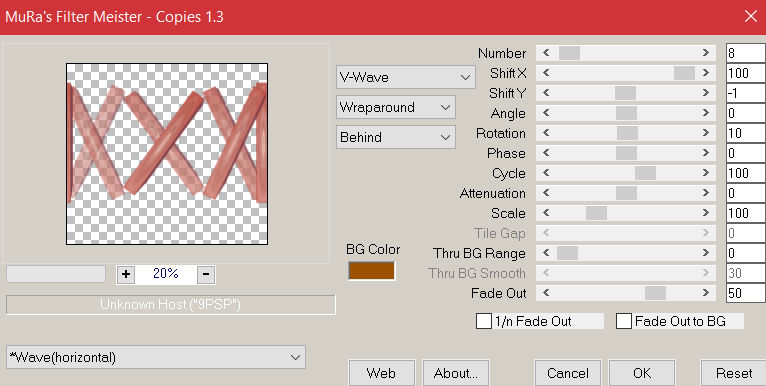Click the Shift Y right arrow
Viewport: 766px width, 386px height.
coord(706,93)
